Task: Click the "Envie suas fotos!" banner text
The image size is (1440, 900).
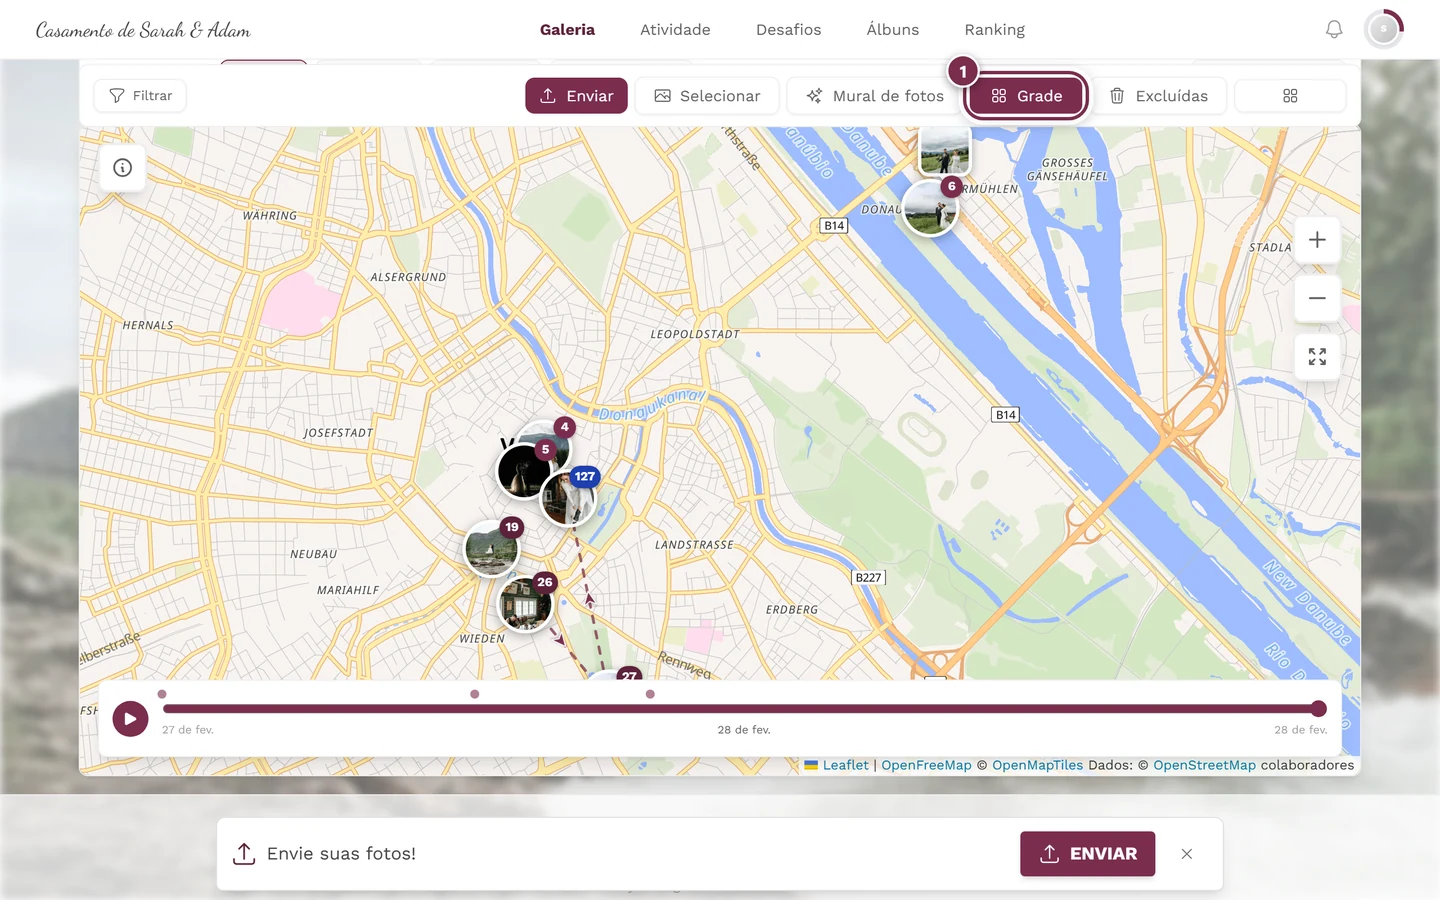Action: click(341, 854)
